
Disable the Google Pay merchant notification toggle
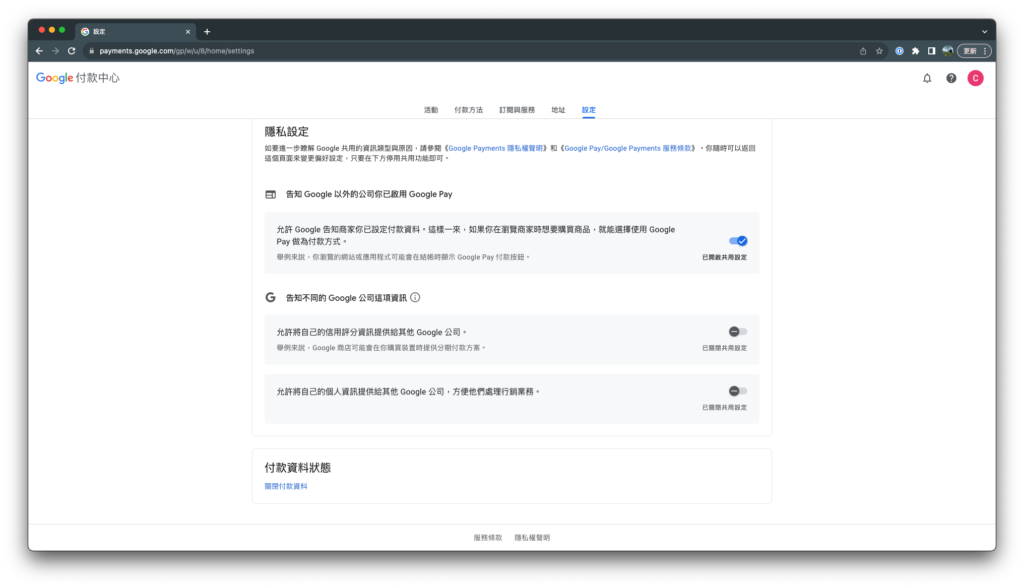[x=738, y=241]
